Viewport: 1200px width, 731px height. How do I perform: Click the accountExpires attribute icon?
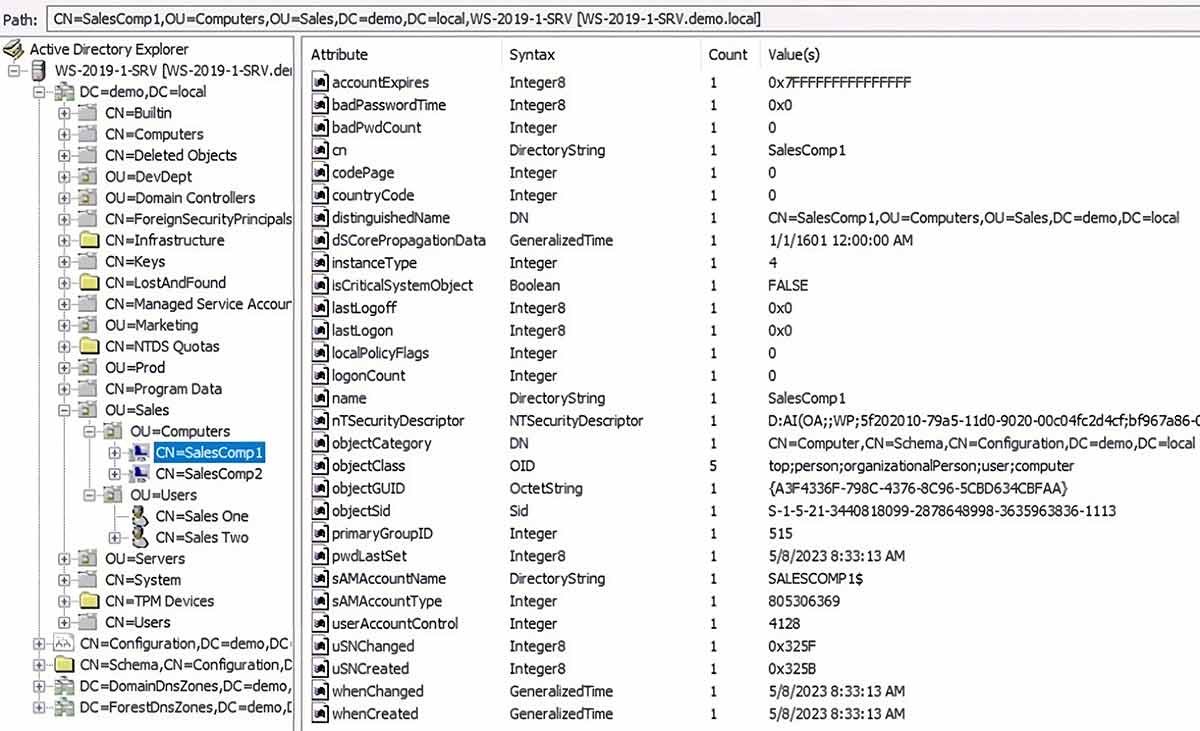pos(320,82)
